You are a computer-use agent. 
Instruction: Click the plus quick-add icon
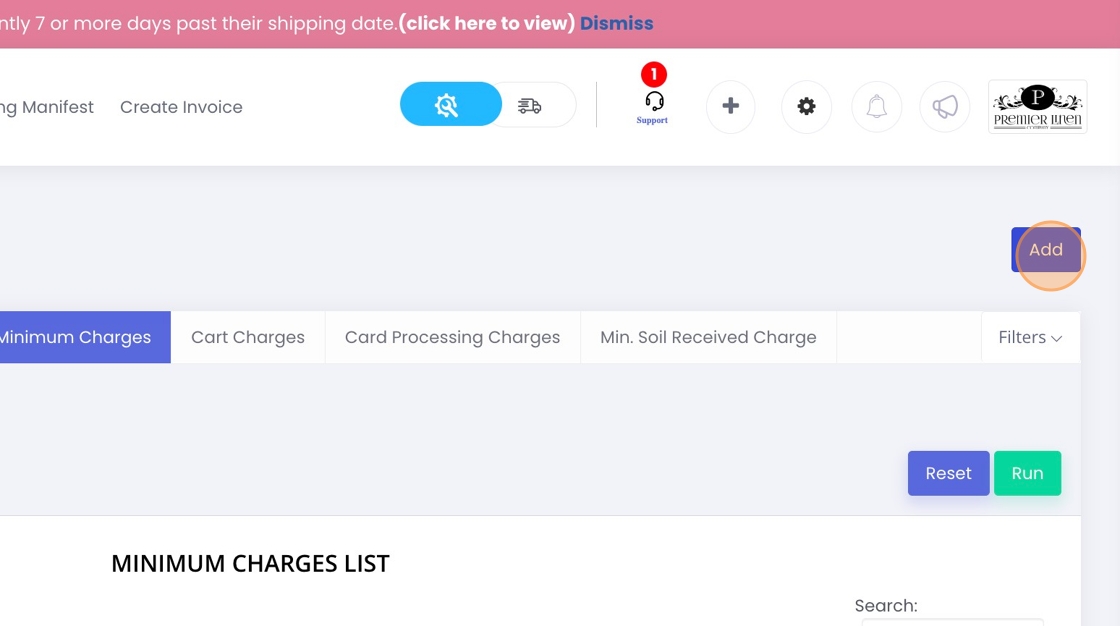tap(731, 106)
